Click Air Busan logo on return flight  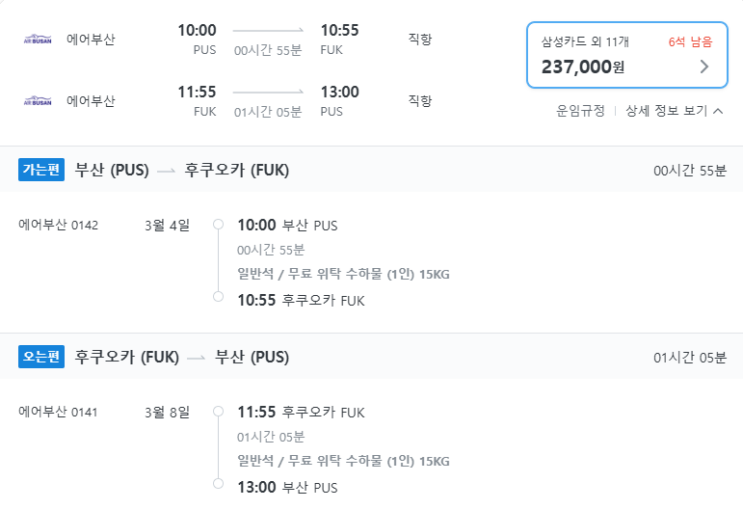(37, 101)
